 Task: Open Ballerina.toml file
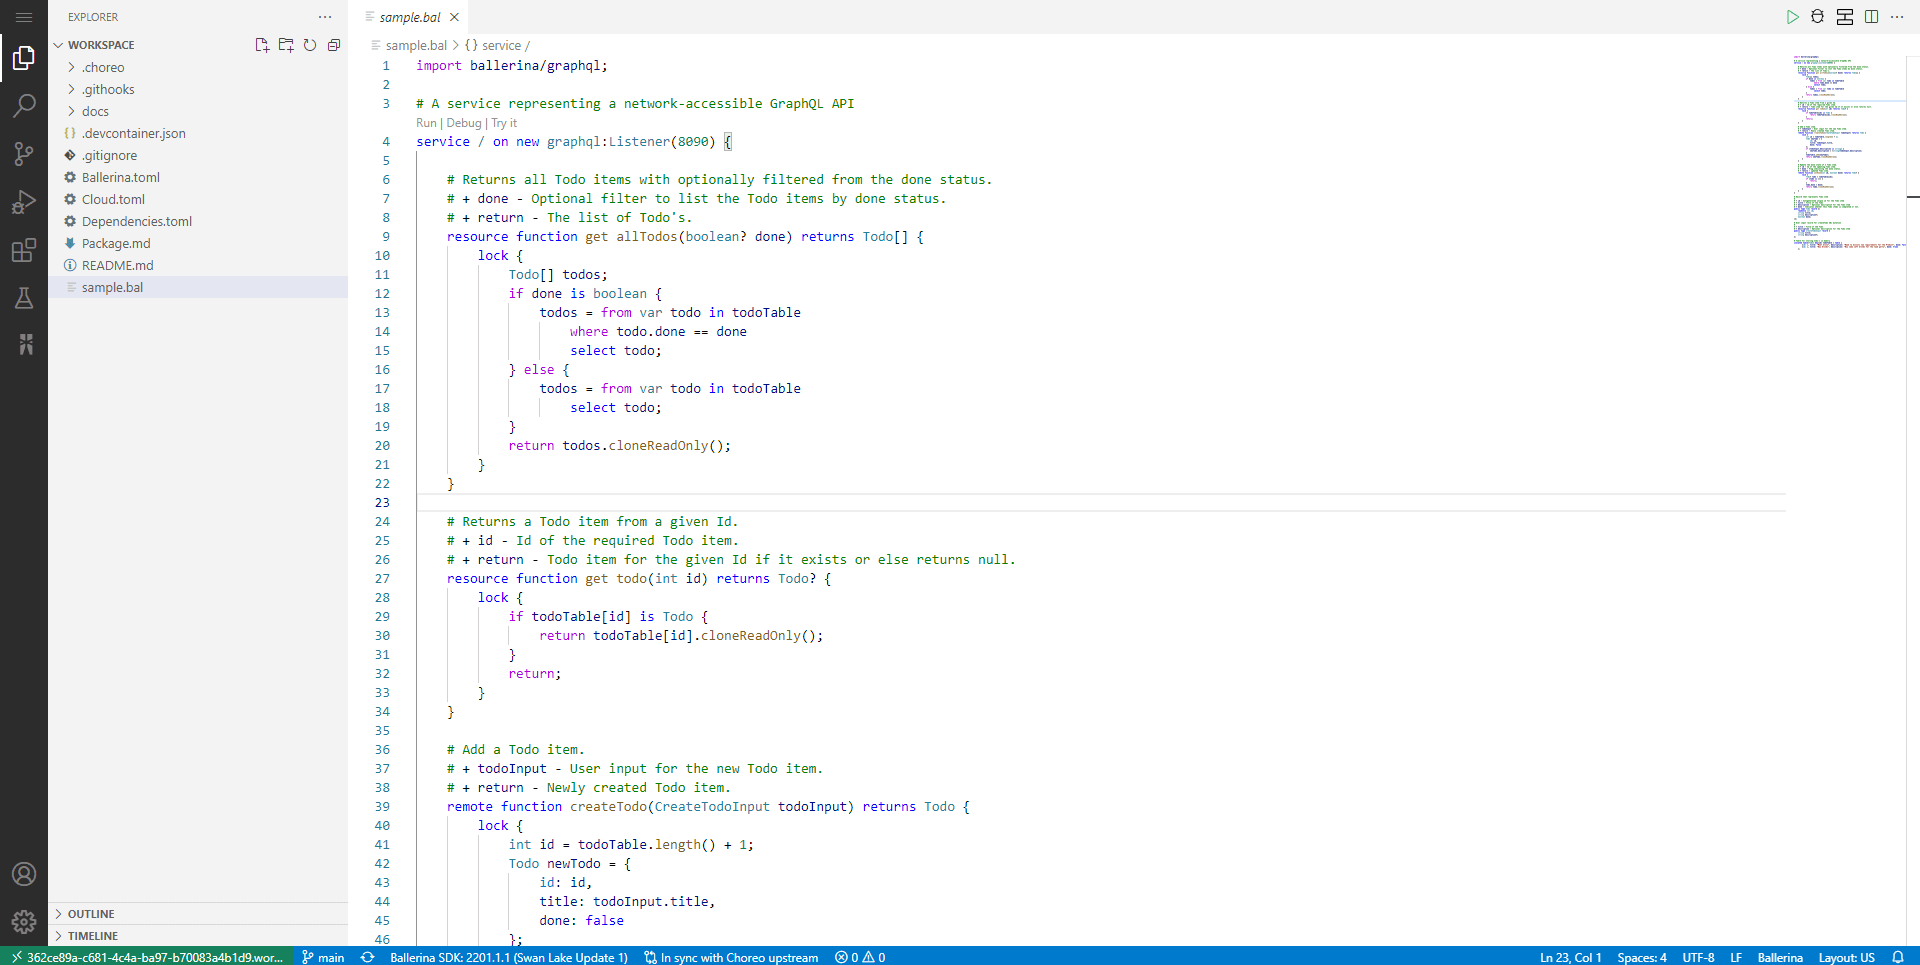point(198,177)
